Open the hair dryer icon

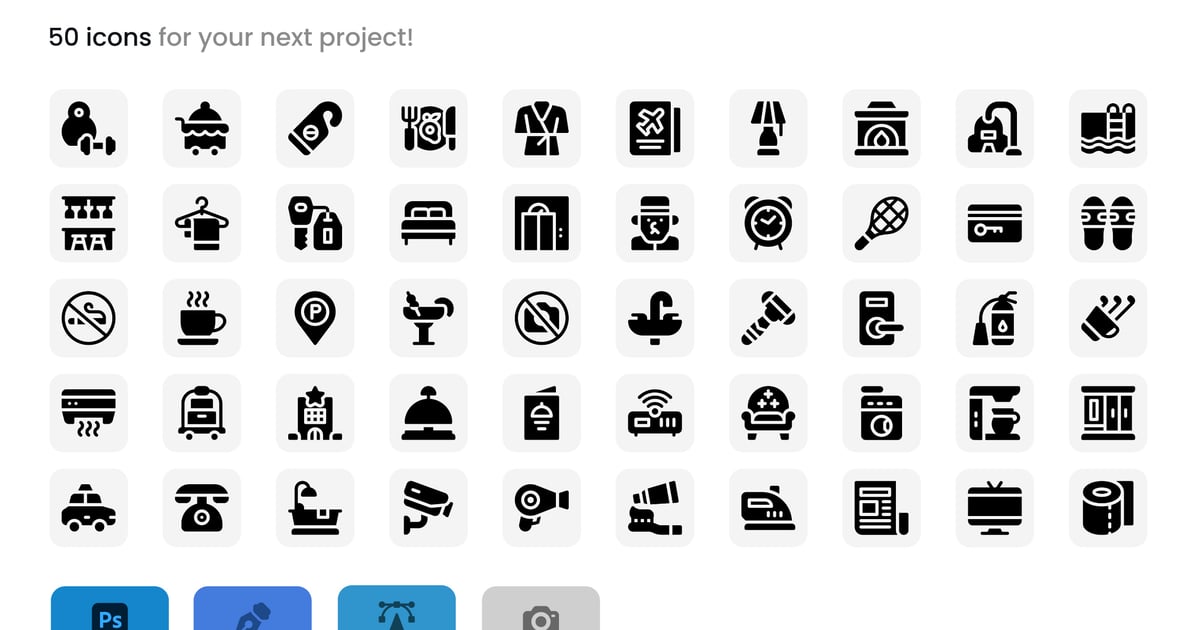[541, 508]
